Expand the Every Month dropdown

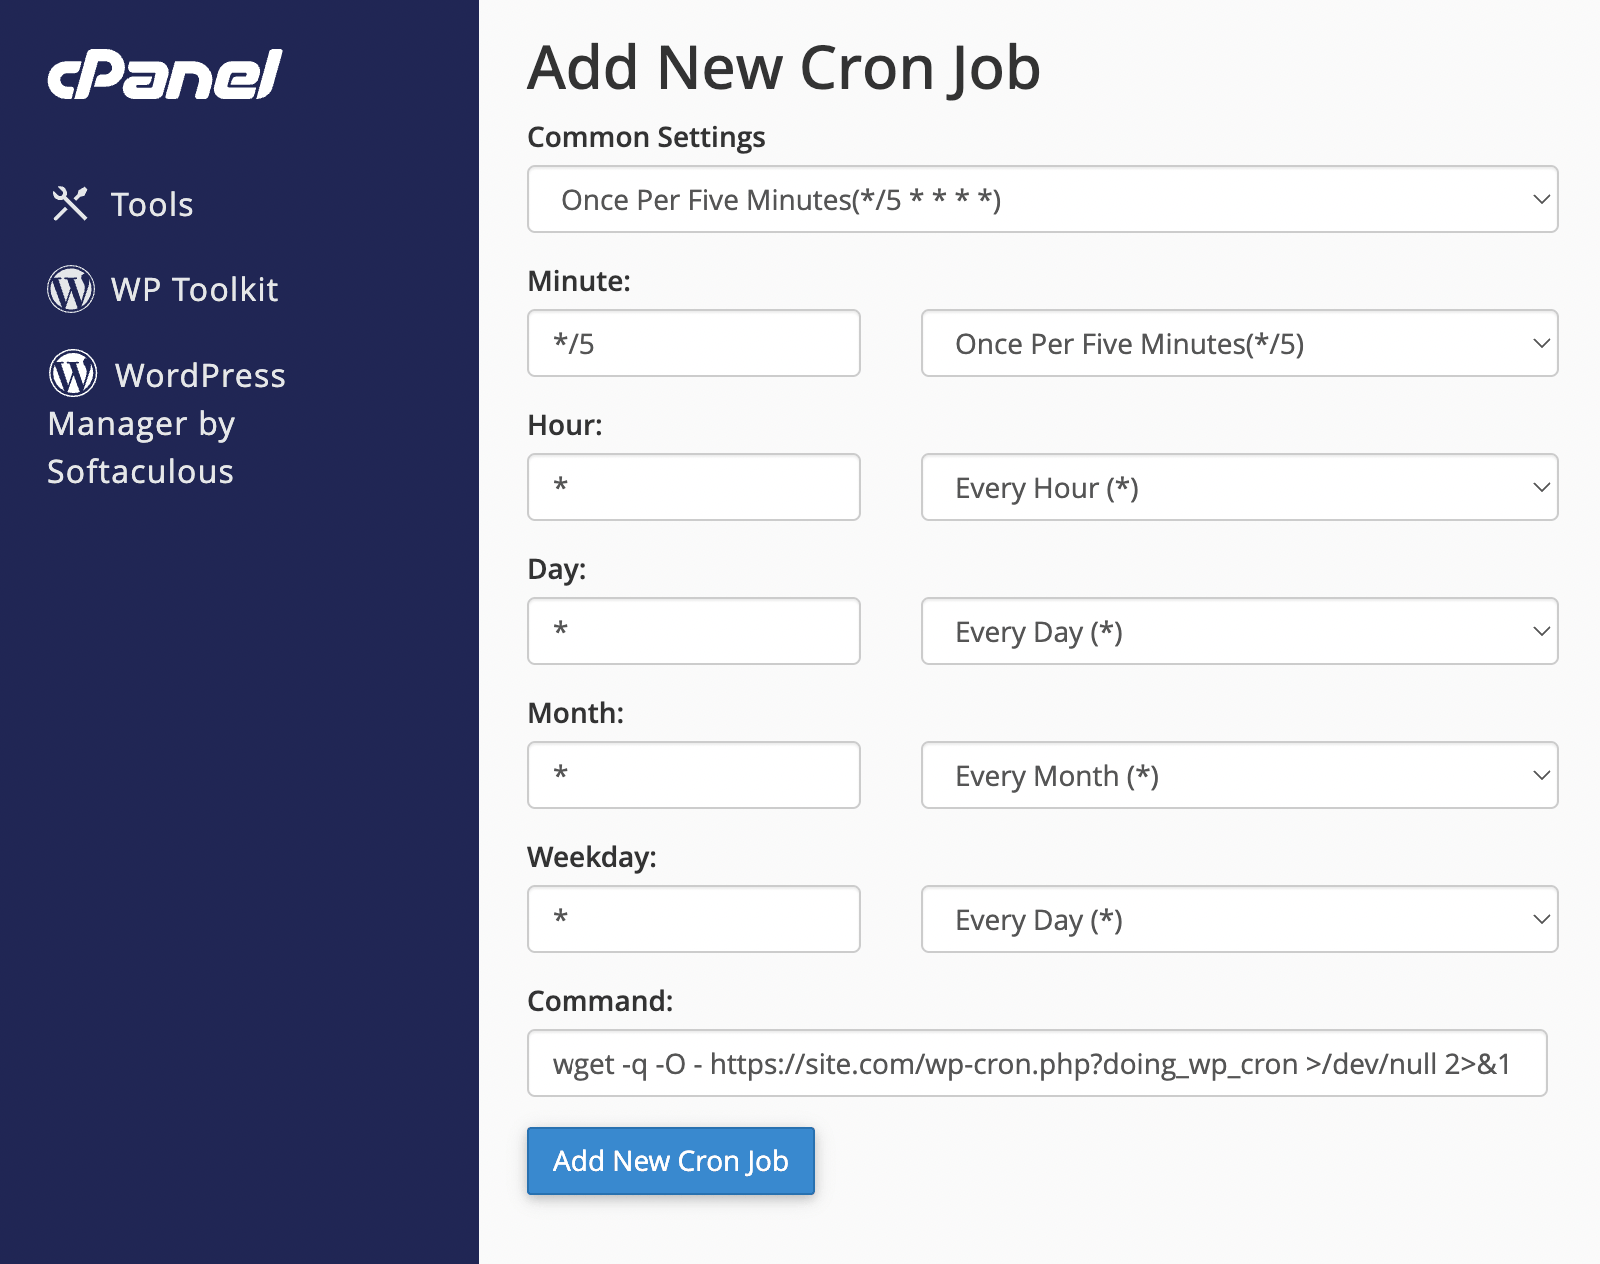(x=1239, y=775)
